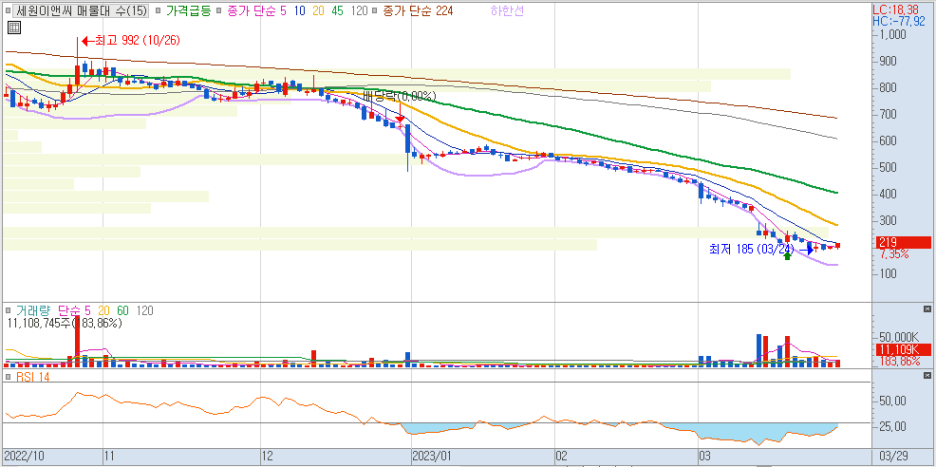
Task: Click the gray 120 volume average value
Action: (x=144, y=310)
